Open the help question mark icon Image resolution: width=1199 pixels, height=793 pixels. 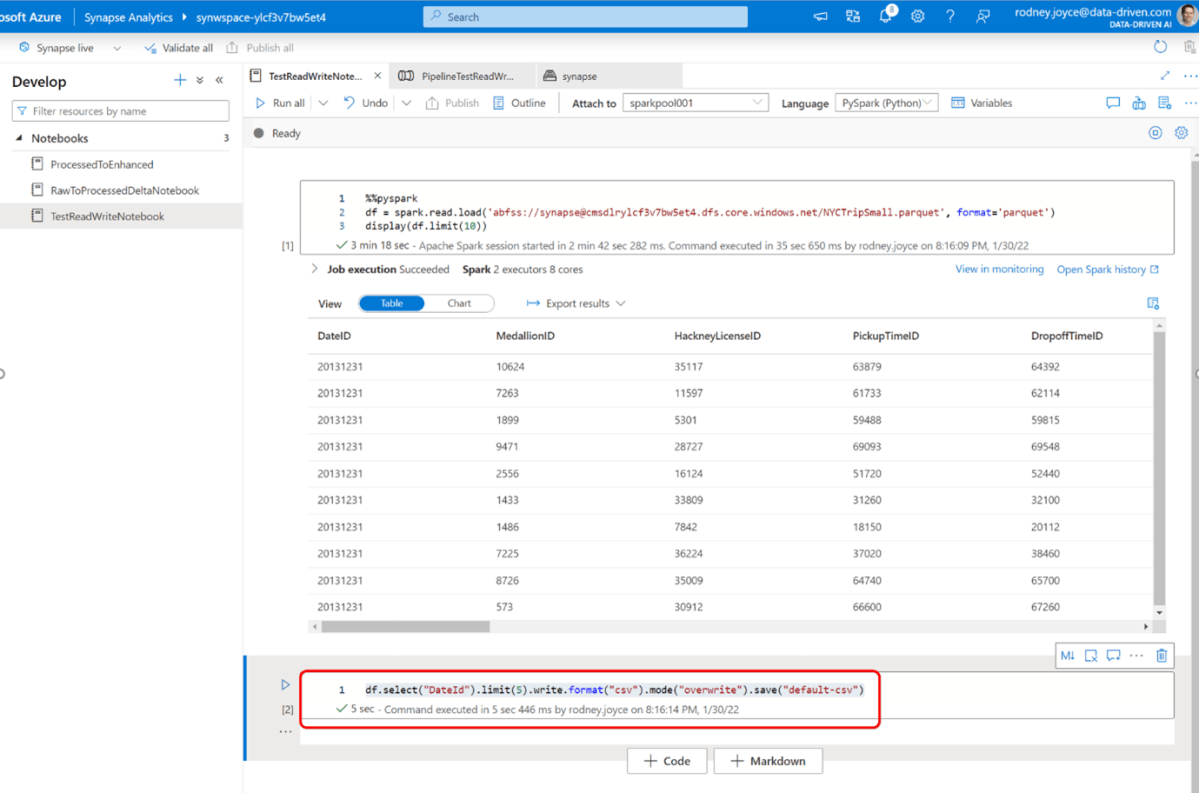coord(950,16)
